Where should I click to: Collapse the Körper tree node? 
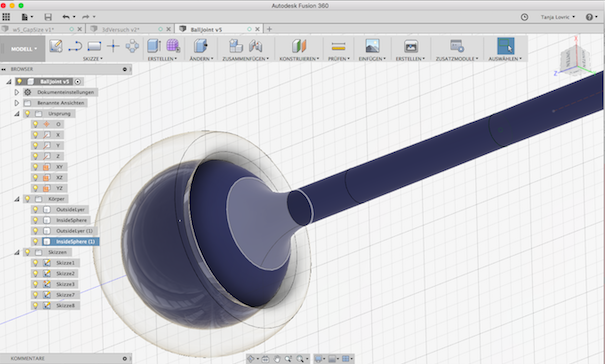tap(17, 199)
